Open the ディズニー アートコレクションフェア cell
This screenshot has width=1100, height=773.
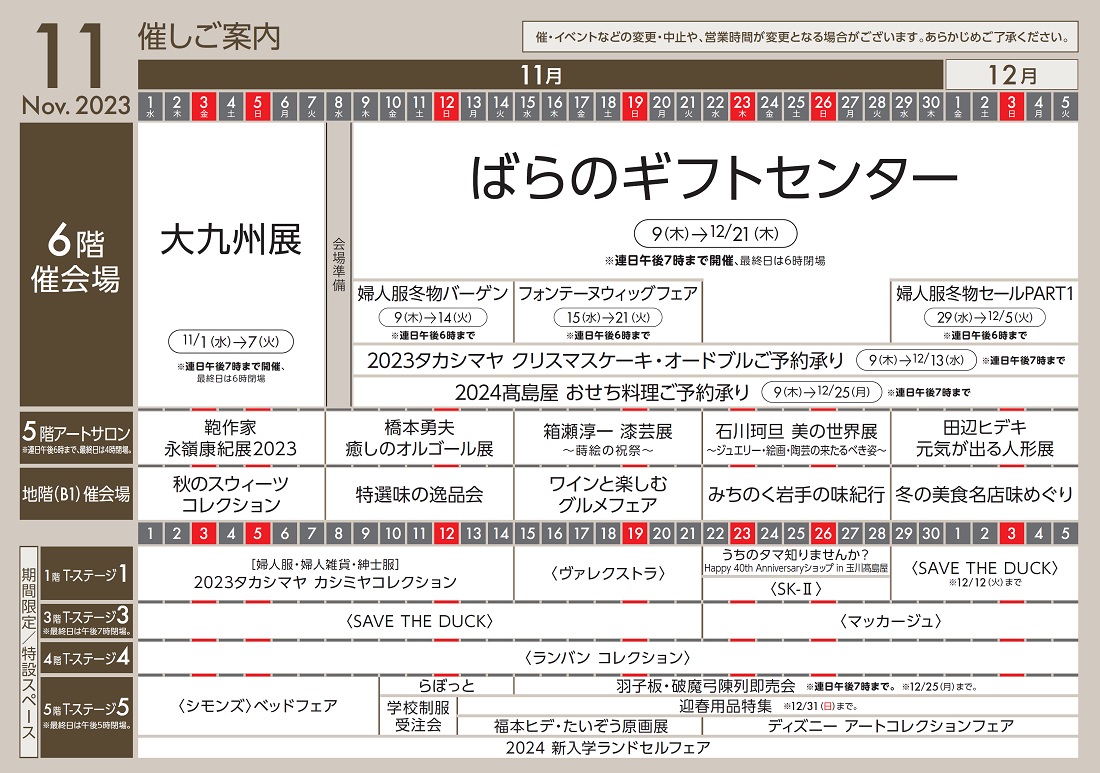click(891, 726)
